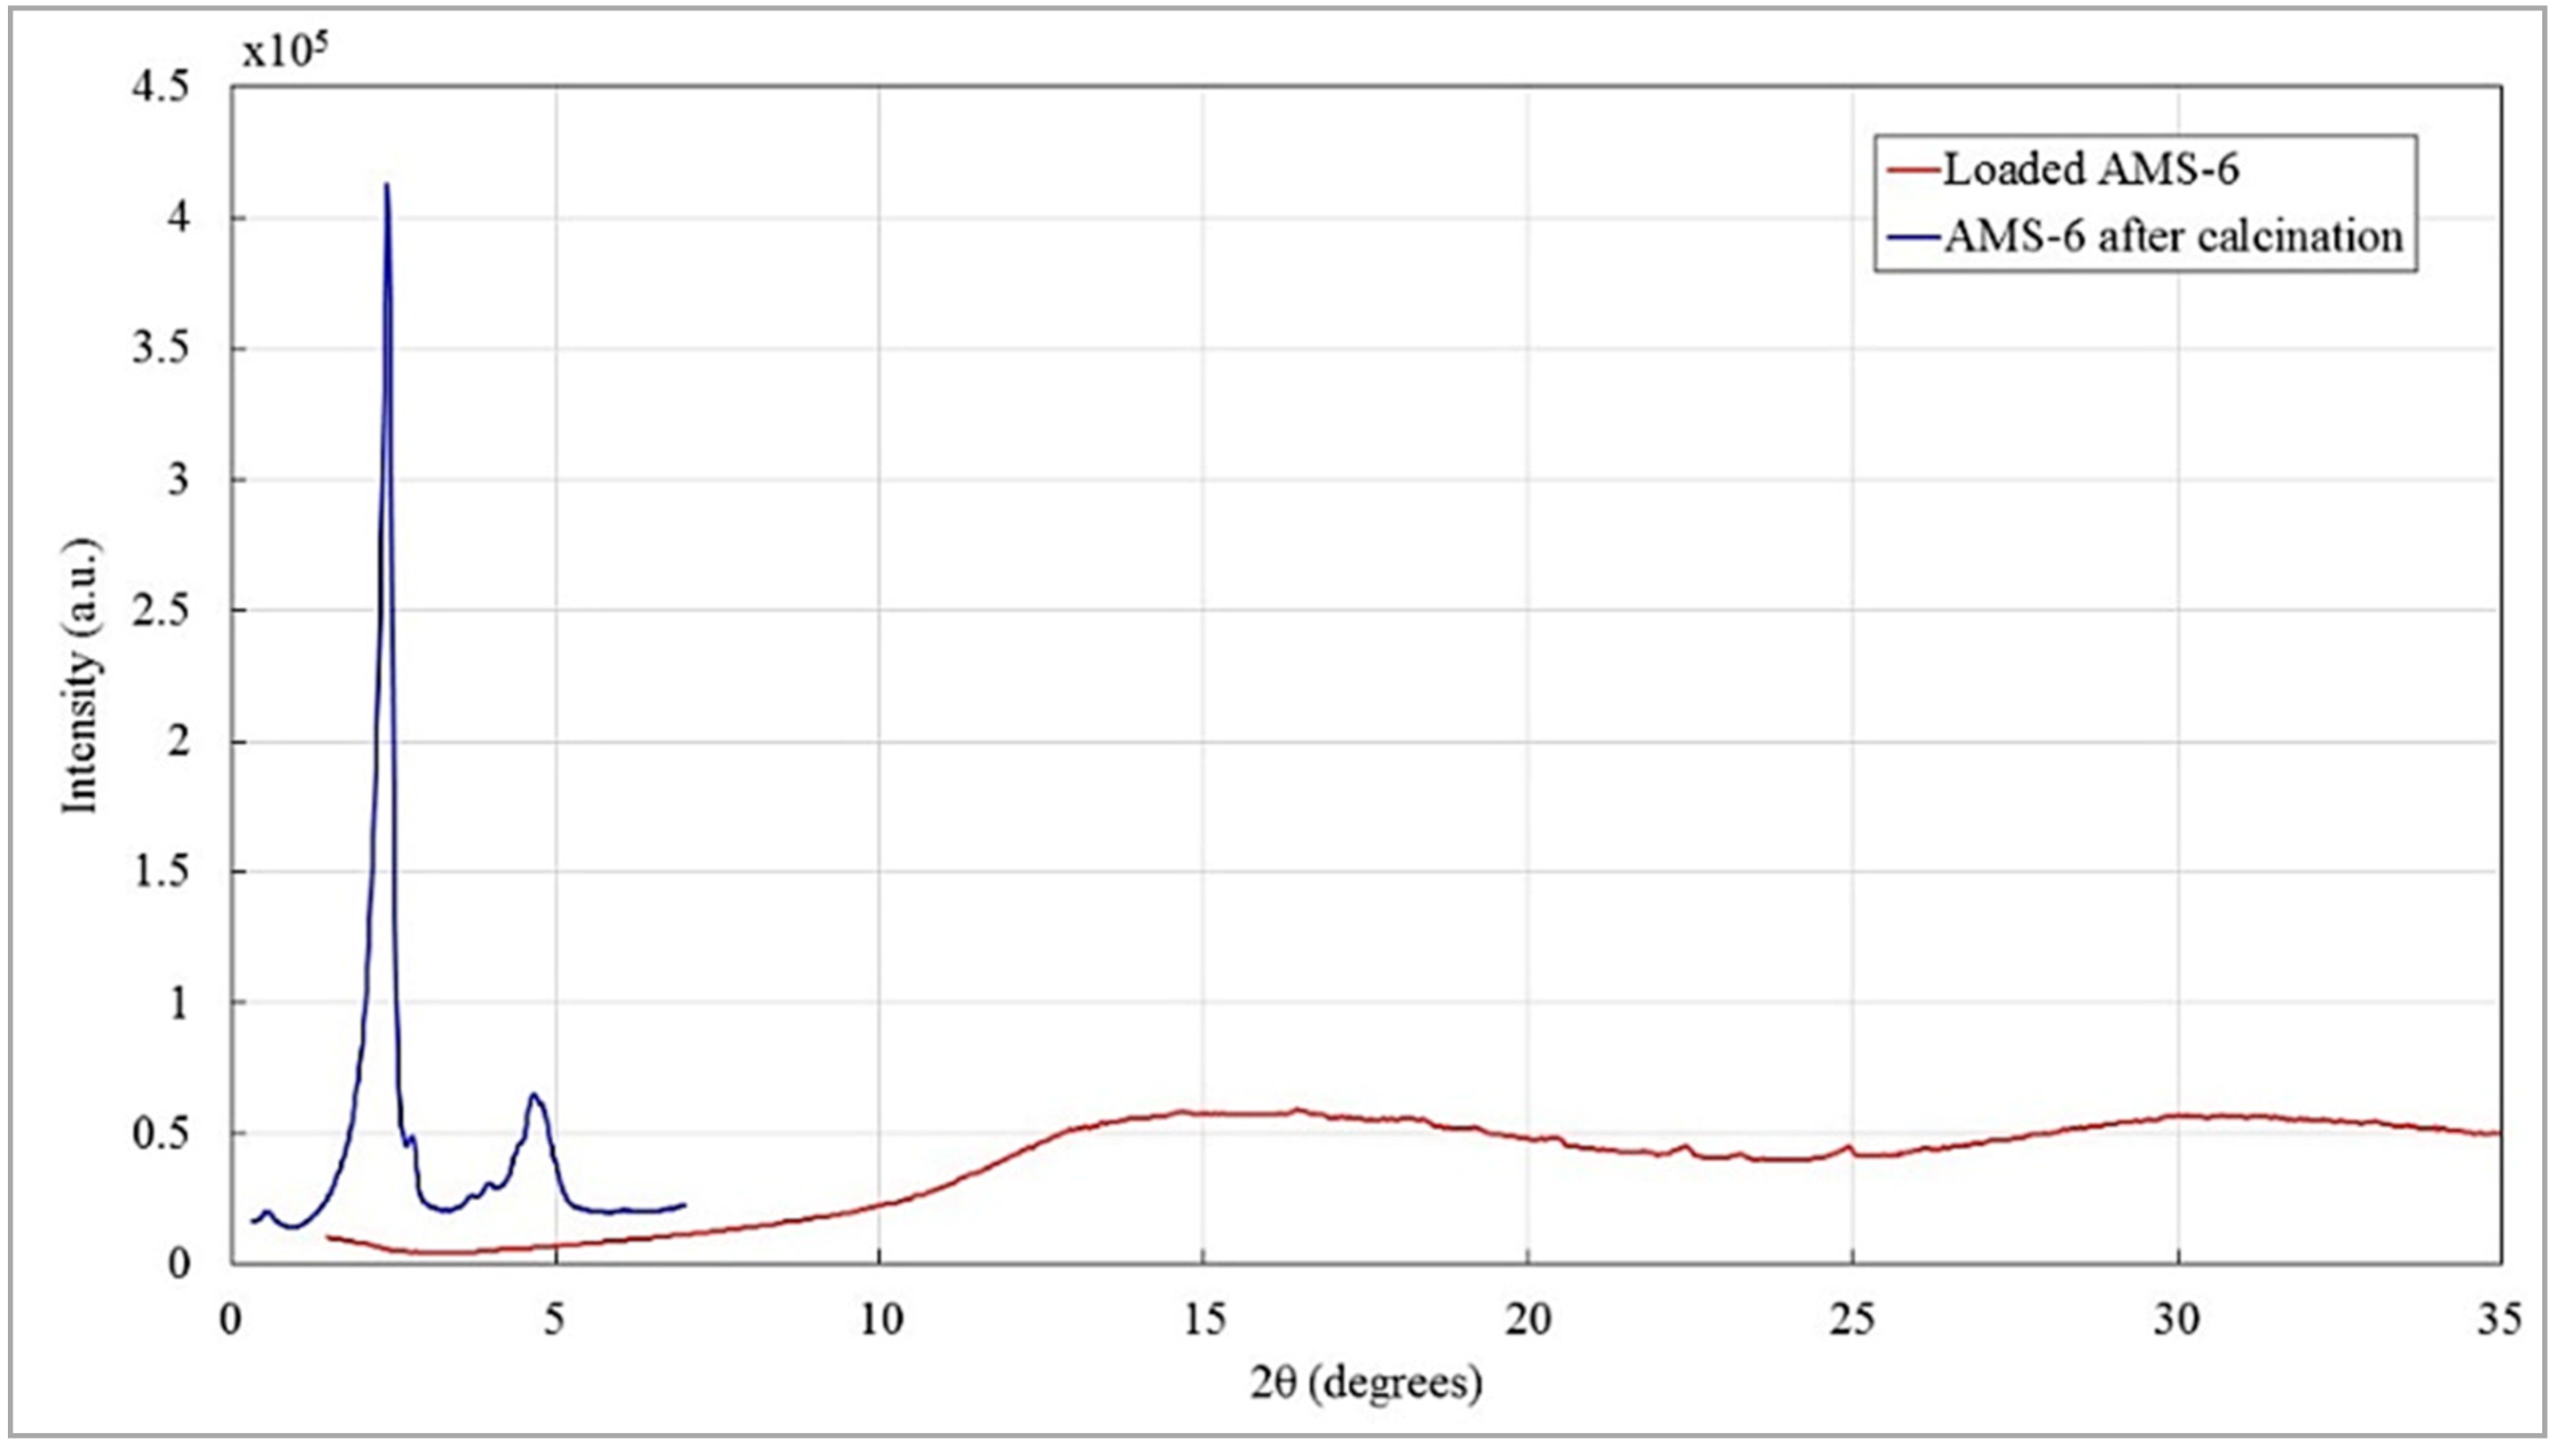Click the Loaded AMS-6 legend entry
The width and height of the screenshot is (2558, 1456).
pyautogui.click(x=2090, y=170)
